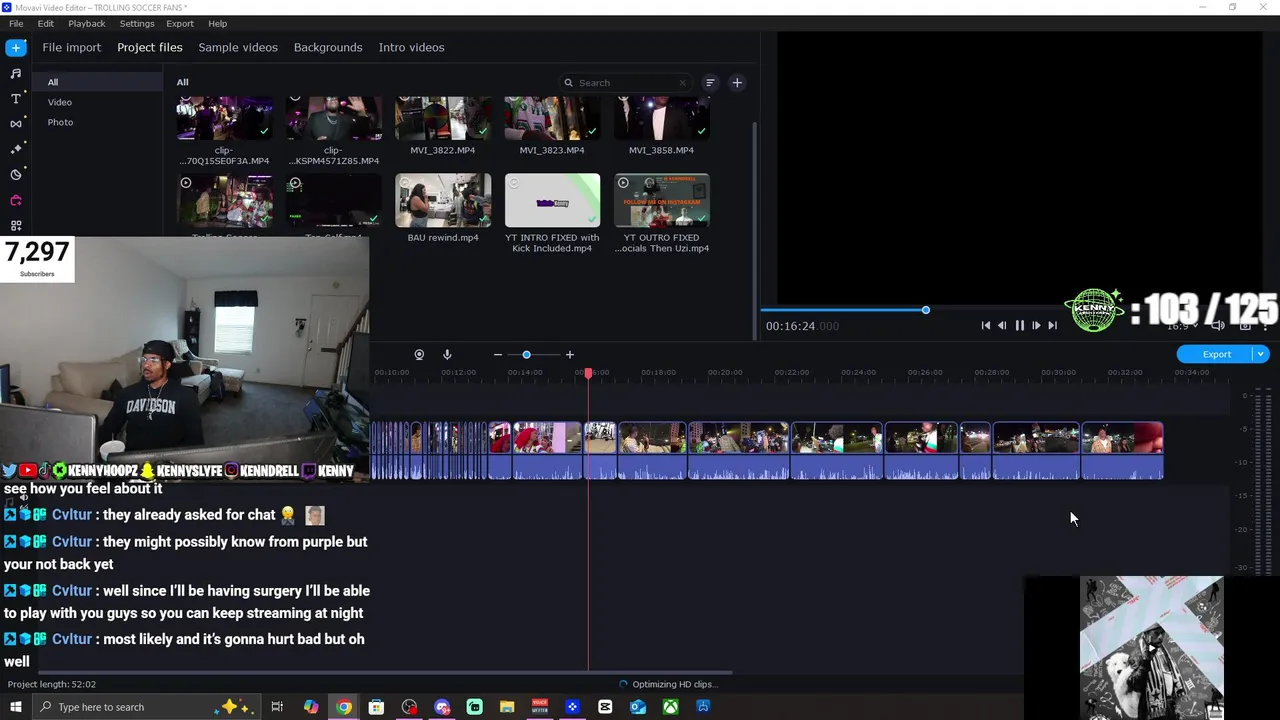Switch to the Project files tab
Image resolution: width=1280 pixels, height=720 pixels.
pos(150,47)
